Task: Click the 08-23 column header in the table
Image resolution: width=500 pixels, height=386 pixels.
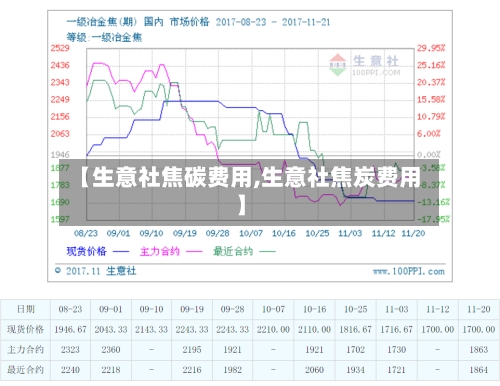Action: (x=70, y=309)
